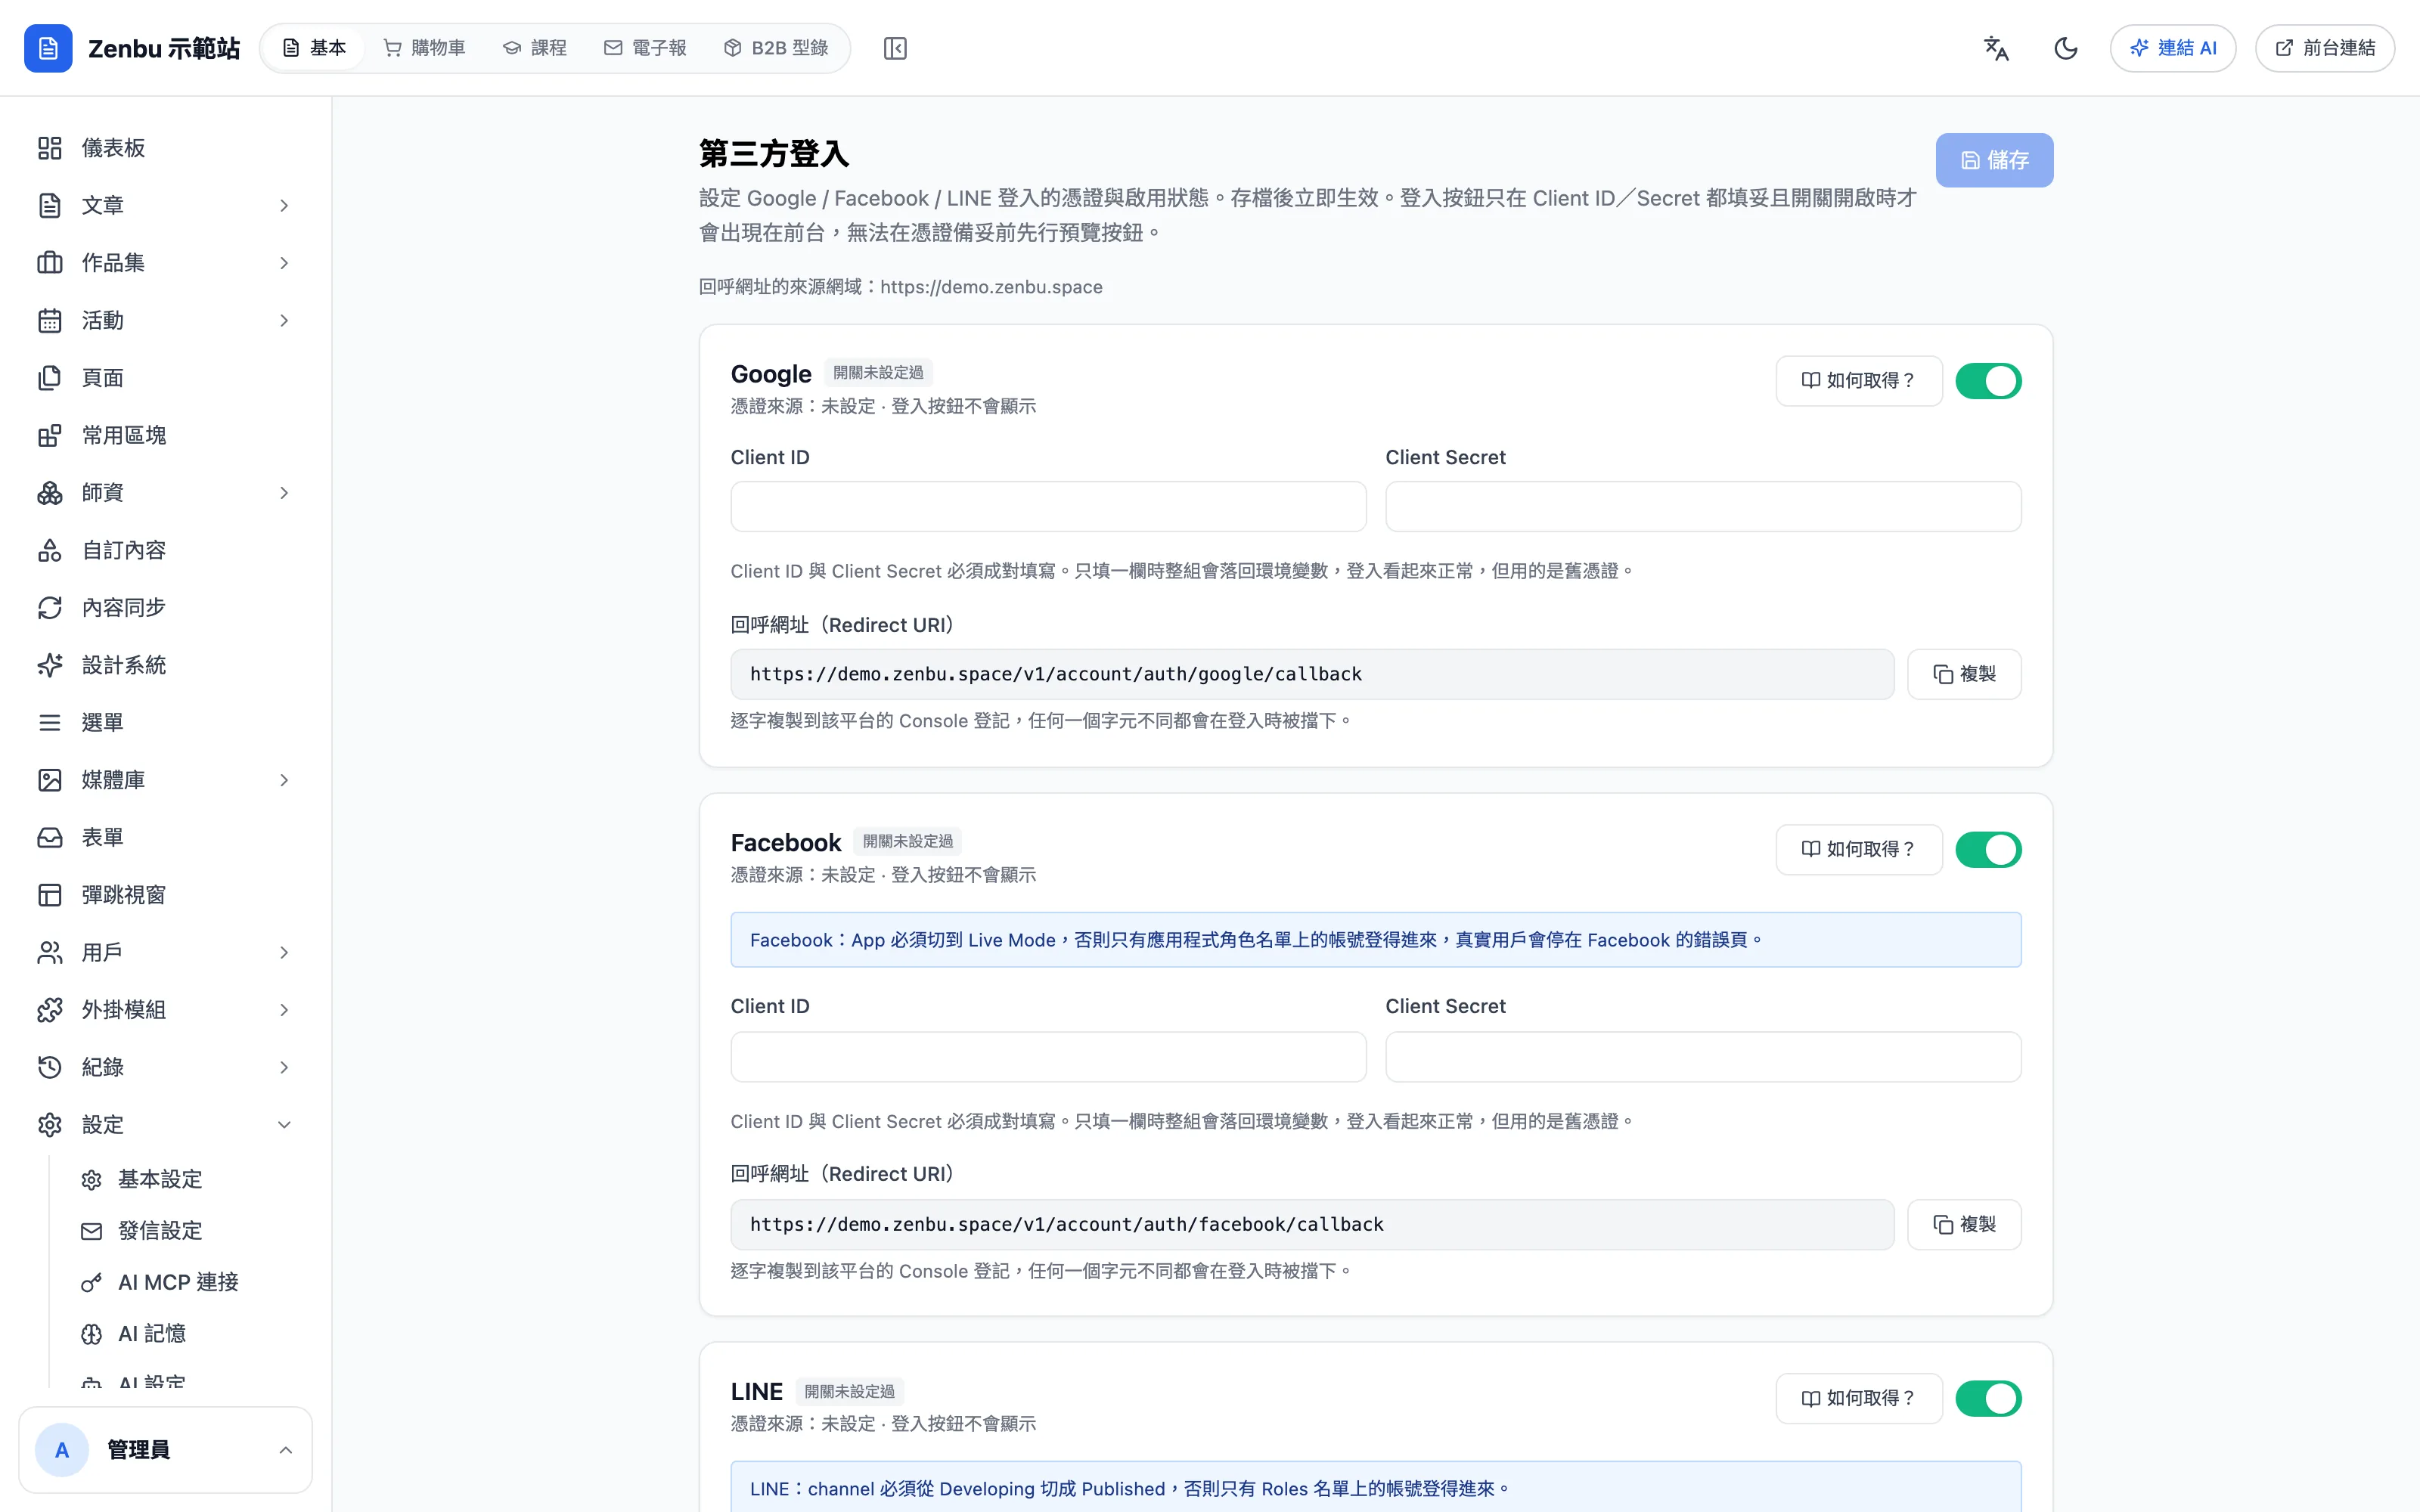Switch to 購物車 tab
2420x1512 pixels.
424,48
